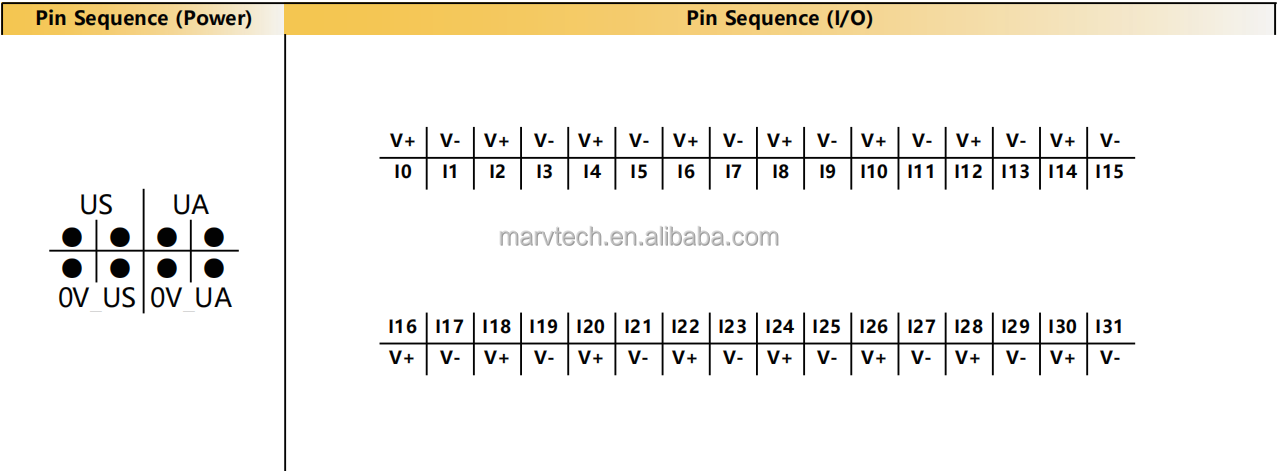Select pin I31 in the lower row
Viewport: 1277px width, 471px height.
[1109, 326]
